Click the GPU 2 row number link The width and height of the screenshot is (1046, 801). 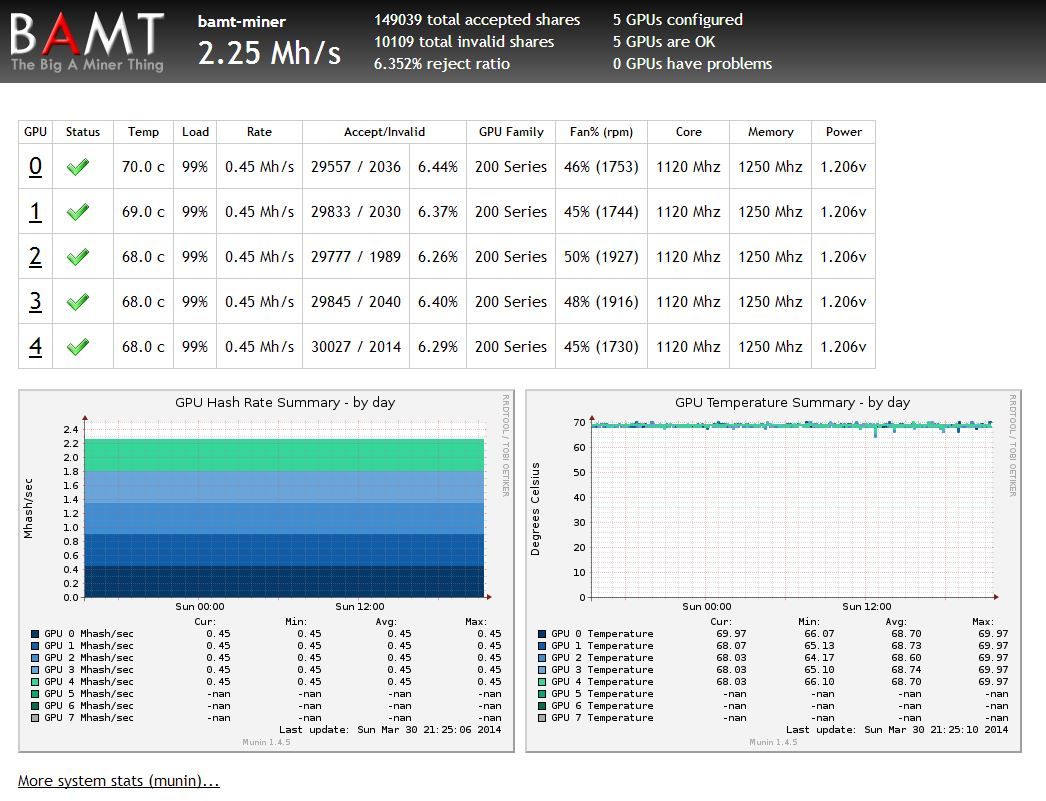[34, 256]
